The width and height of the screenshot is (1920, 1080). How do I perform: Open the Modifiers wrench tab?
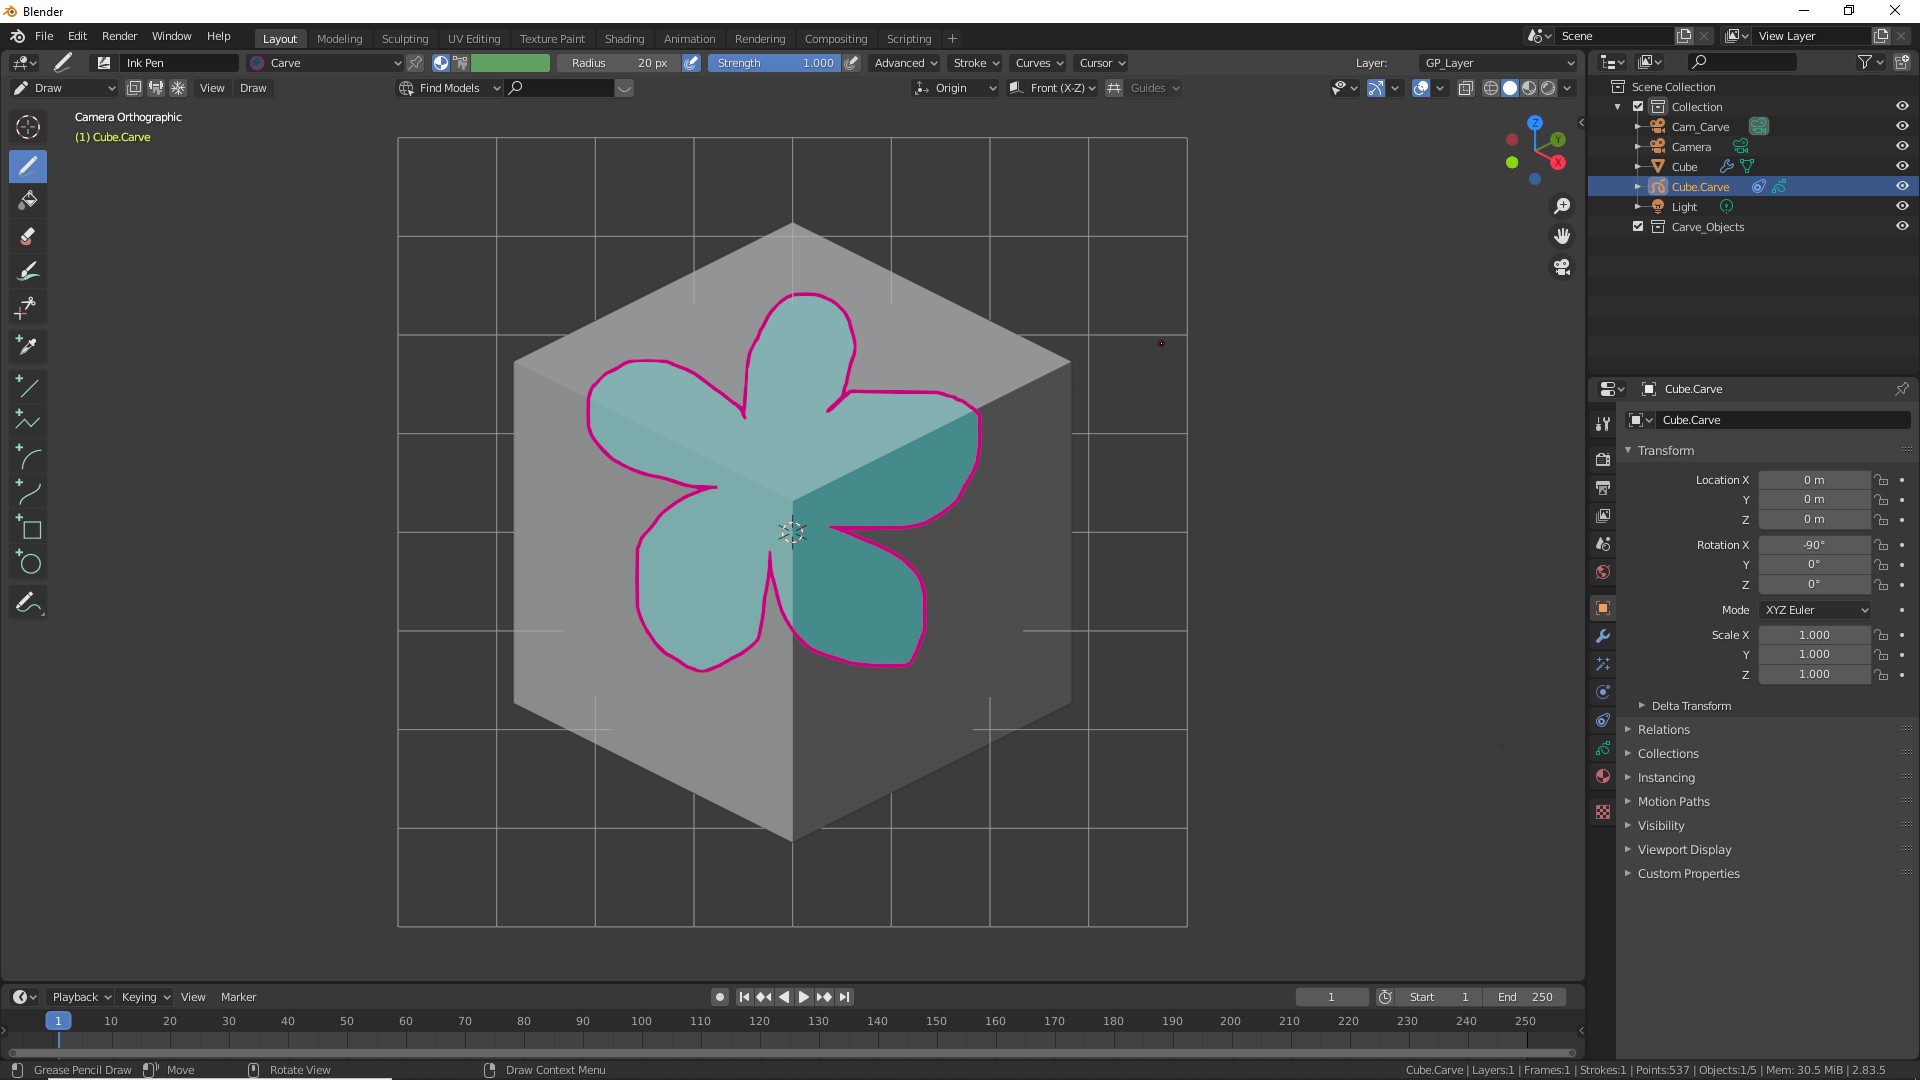(1603, 636)
